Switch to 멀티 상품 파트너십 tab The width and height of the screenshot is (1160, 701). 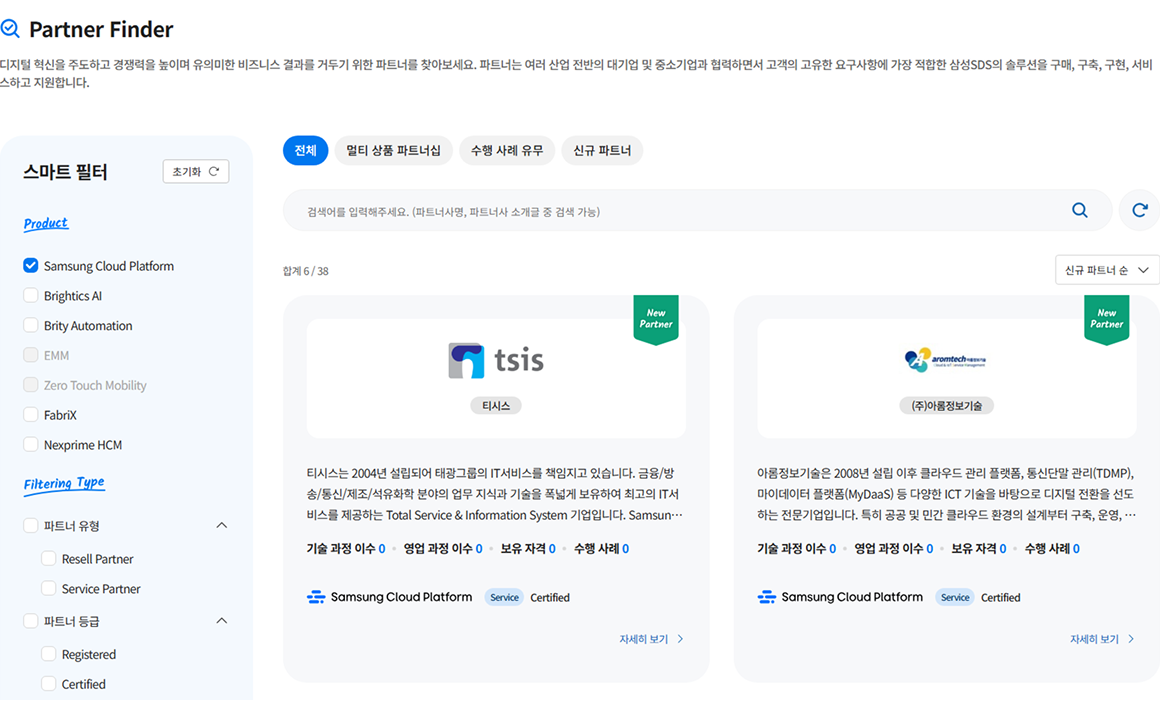[394, 150]
